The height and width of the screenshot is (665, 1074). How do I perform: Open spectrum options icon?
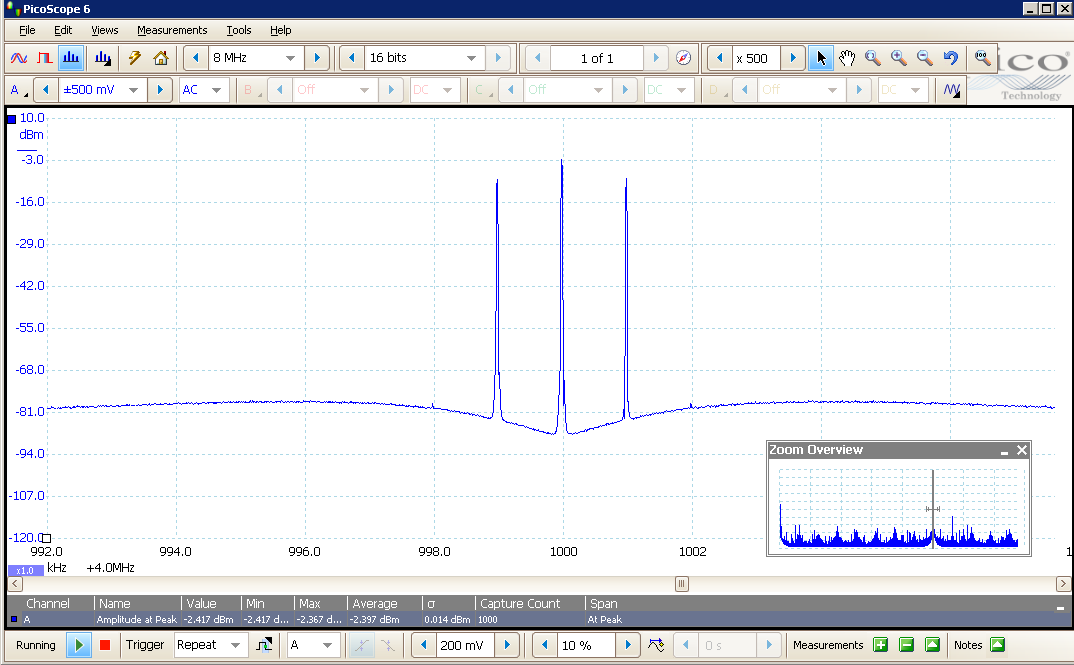(103, 58)
